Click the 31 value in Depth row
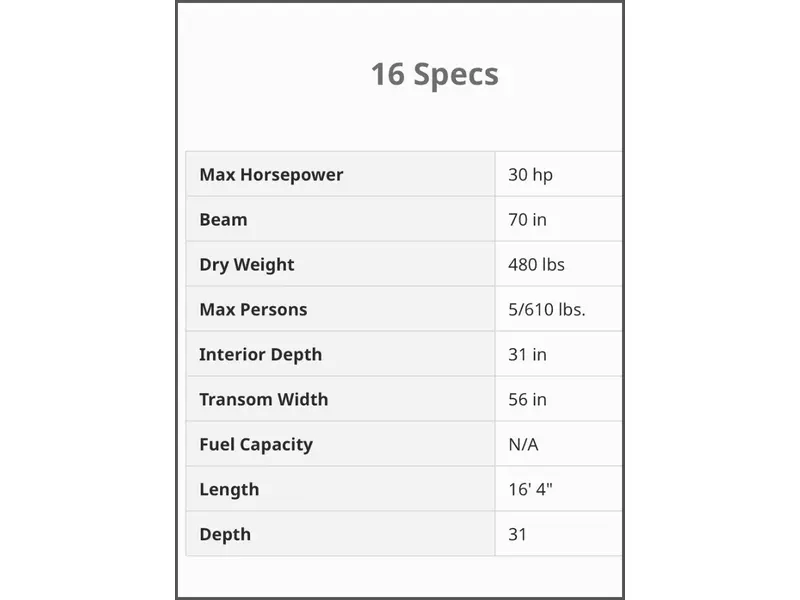Screen dimensions: 800x600 (x=517, y=535)
